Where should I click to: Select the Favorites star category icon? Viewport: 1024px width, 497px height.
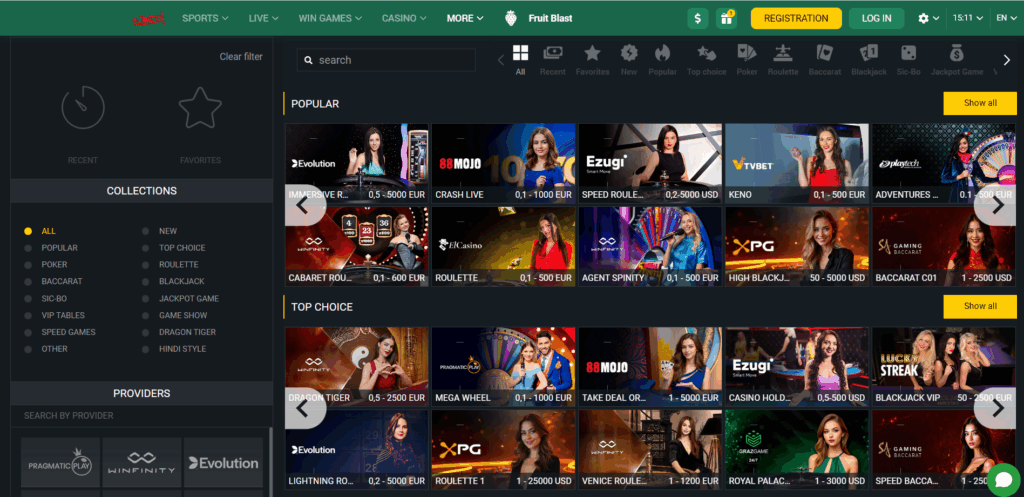592,53
